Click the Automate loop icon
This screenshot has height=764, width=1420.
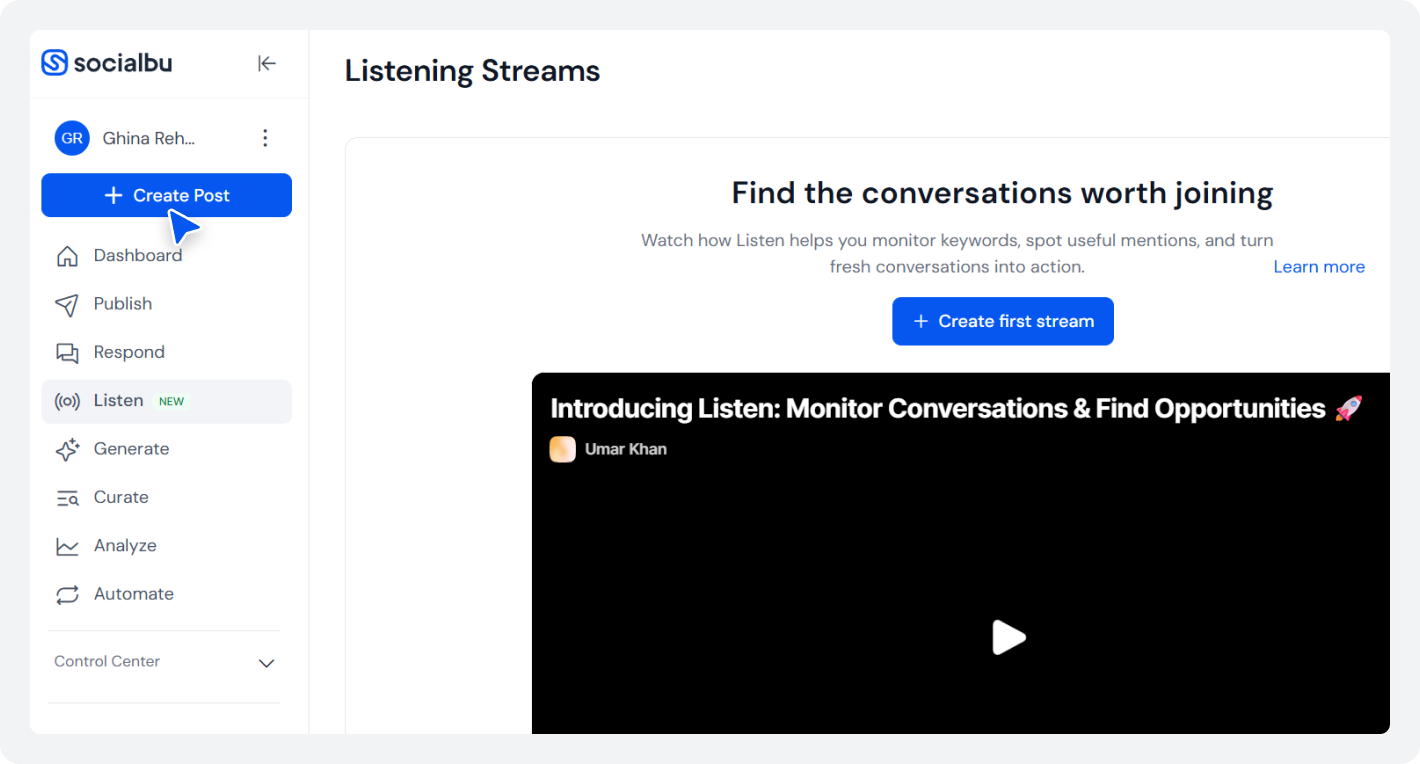point(67,594)
